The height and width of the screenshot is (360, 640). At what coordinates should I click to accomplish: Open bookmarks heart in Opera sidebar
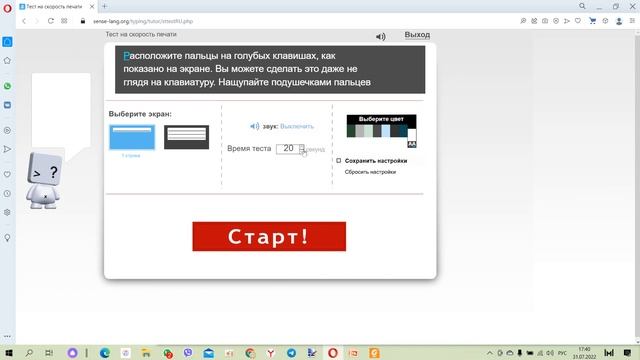7,174
